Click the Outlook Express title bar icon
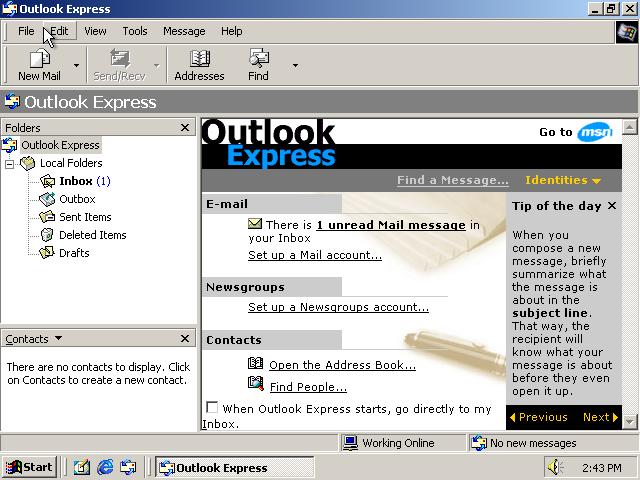The width and height of the screenshot is (640, 480). click(9, 9)
